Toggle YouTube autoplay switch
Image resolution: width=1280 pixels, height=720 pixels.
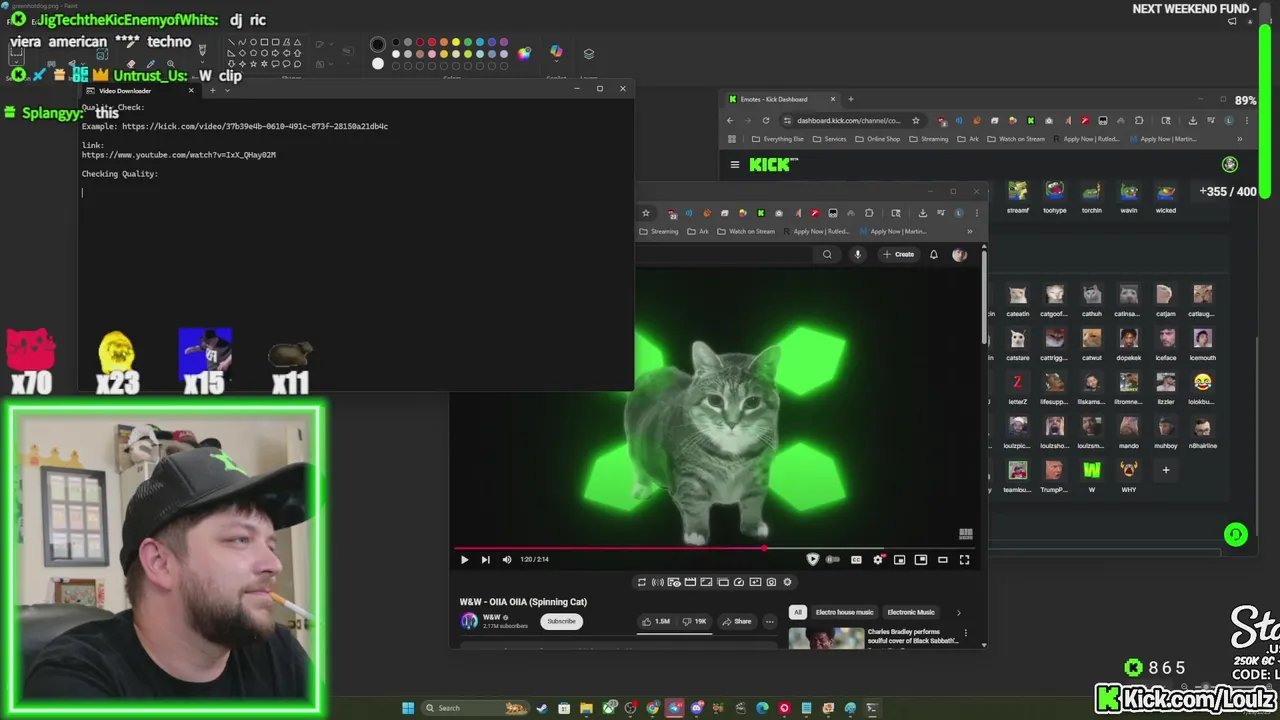(832, 560)
